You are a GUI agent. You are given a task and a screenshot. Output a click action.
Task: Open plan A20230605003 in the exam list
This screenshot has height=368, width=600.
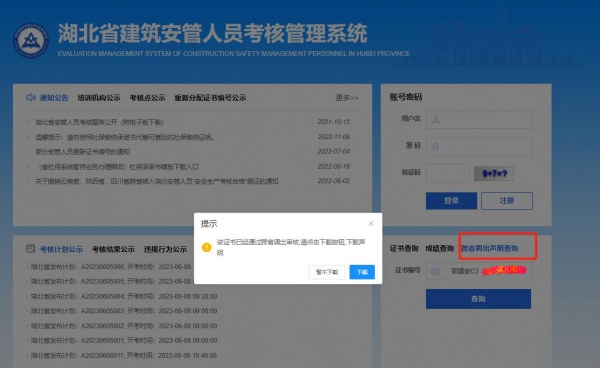tap(124, 311)
